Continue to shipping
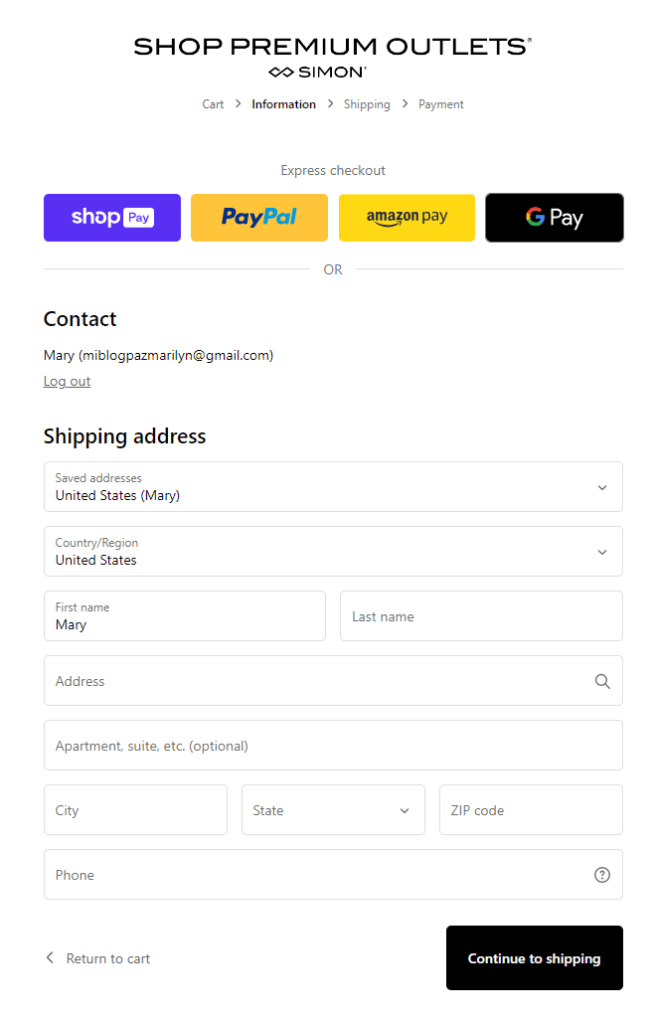The width and height of the screenshot is (655, 1024). point(534,958)
